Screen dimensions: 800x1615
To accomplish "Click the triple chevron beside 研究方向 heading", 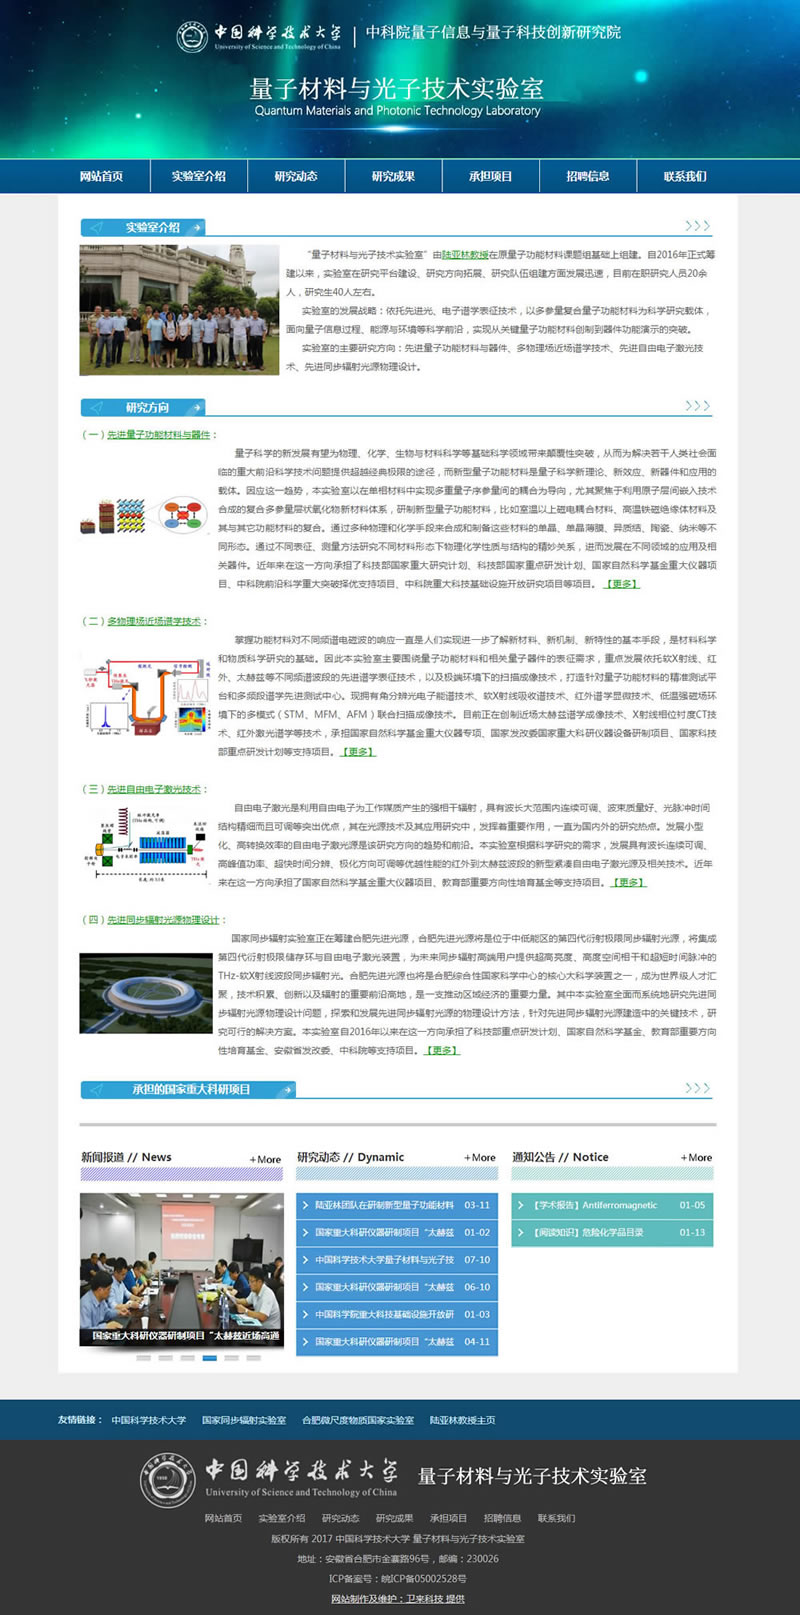I will (697, 406).
